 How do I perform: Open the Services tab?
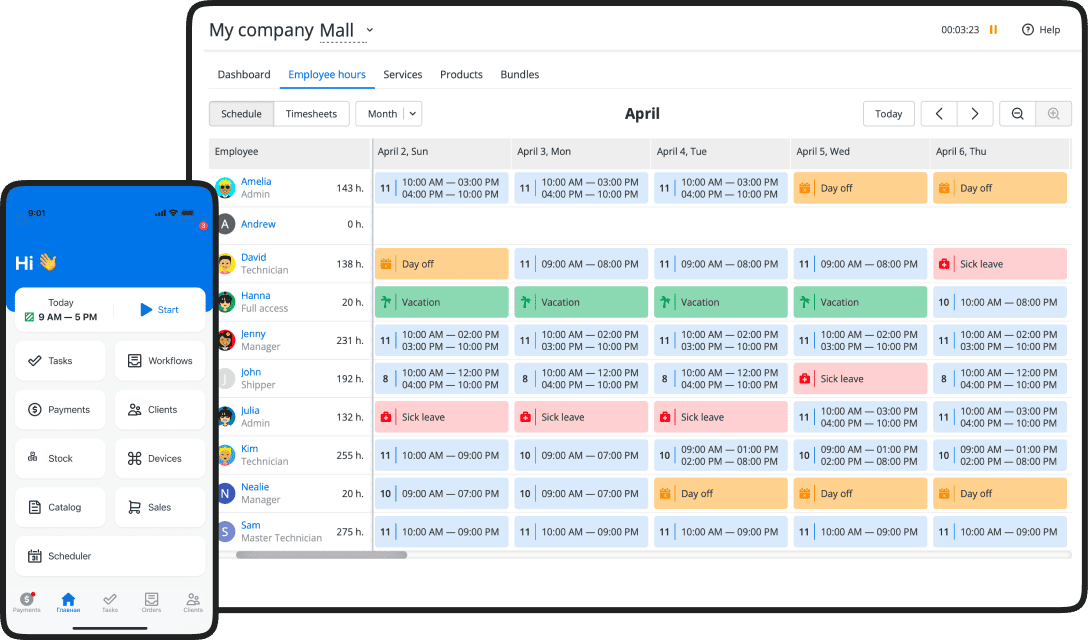(x=402, y=75)
